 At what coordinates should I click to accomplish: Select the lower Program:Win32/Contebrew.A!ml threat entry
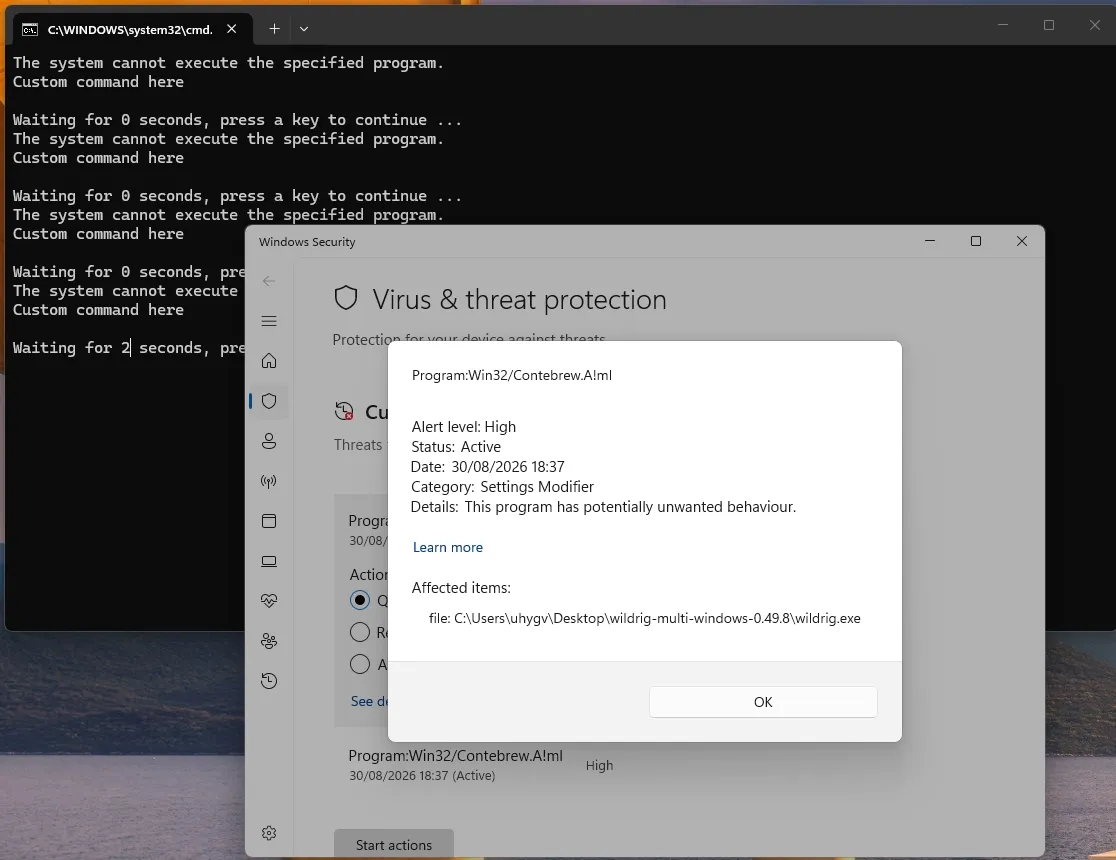pos(456,765)
